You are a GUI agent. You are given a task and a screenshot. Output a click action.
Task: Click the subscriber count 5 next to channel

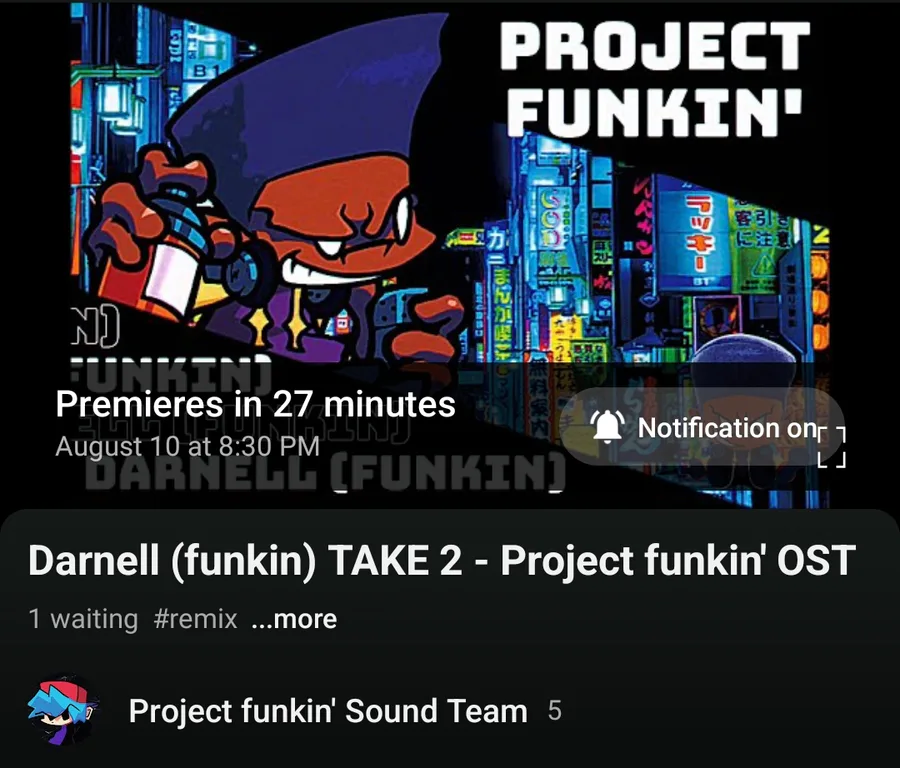(554, 711)
